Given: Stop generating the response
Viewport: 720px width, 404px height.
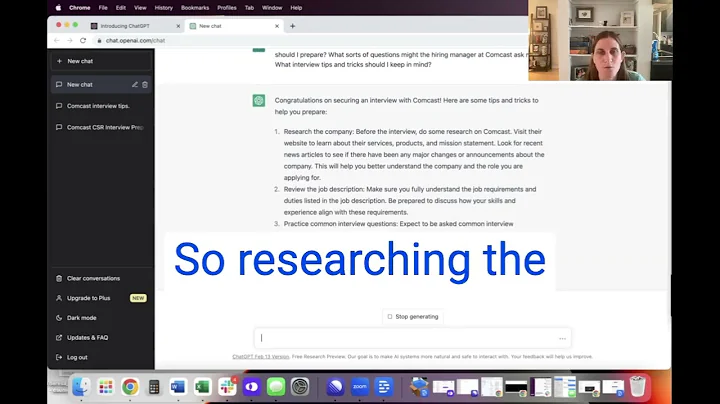Looking at the screenshot, I should [413, 317].
